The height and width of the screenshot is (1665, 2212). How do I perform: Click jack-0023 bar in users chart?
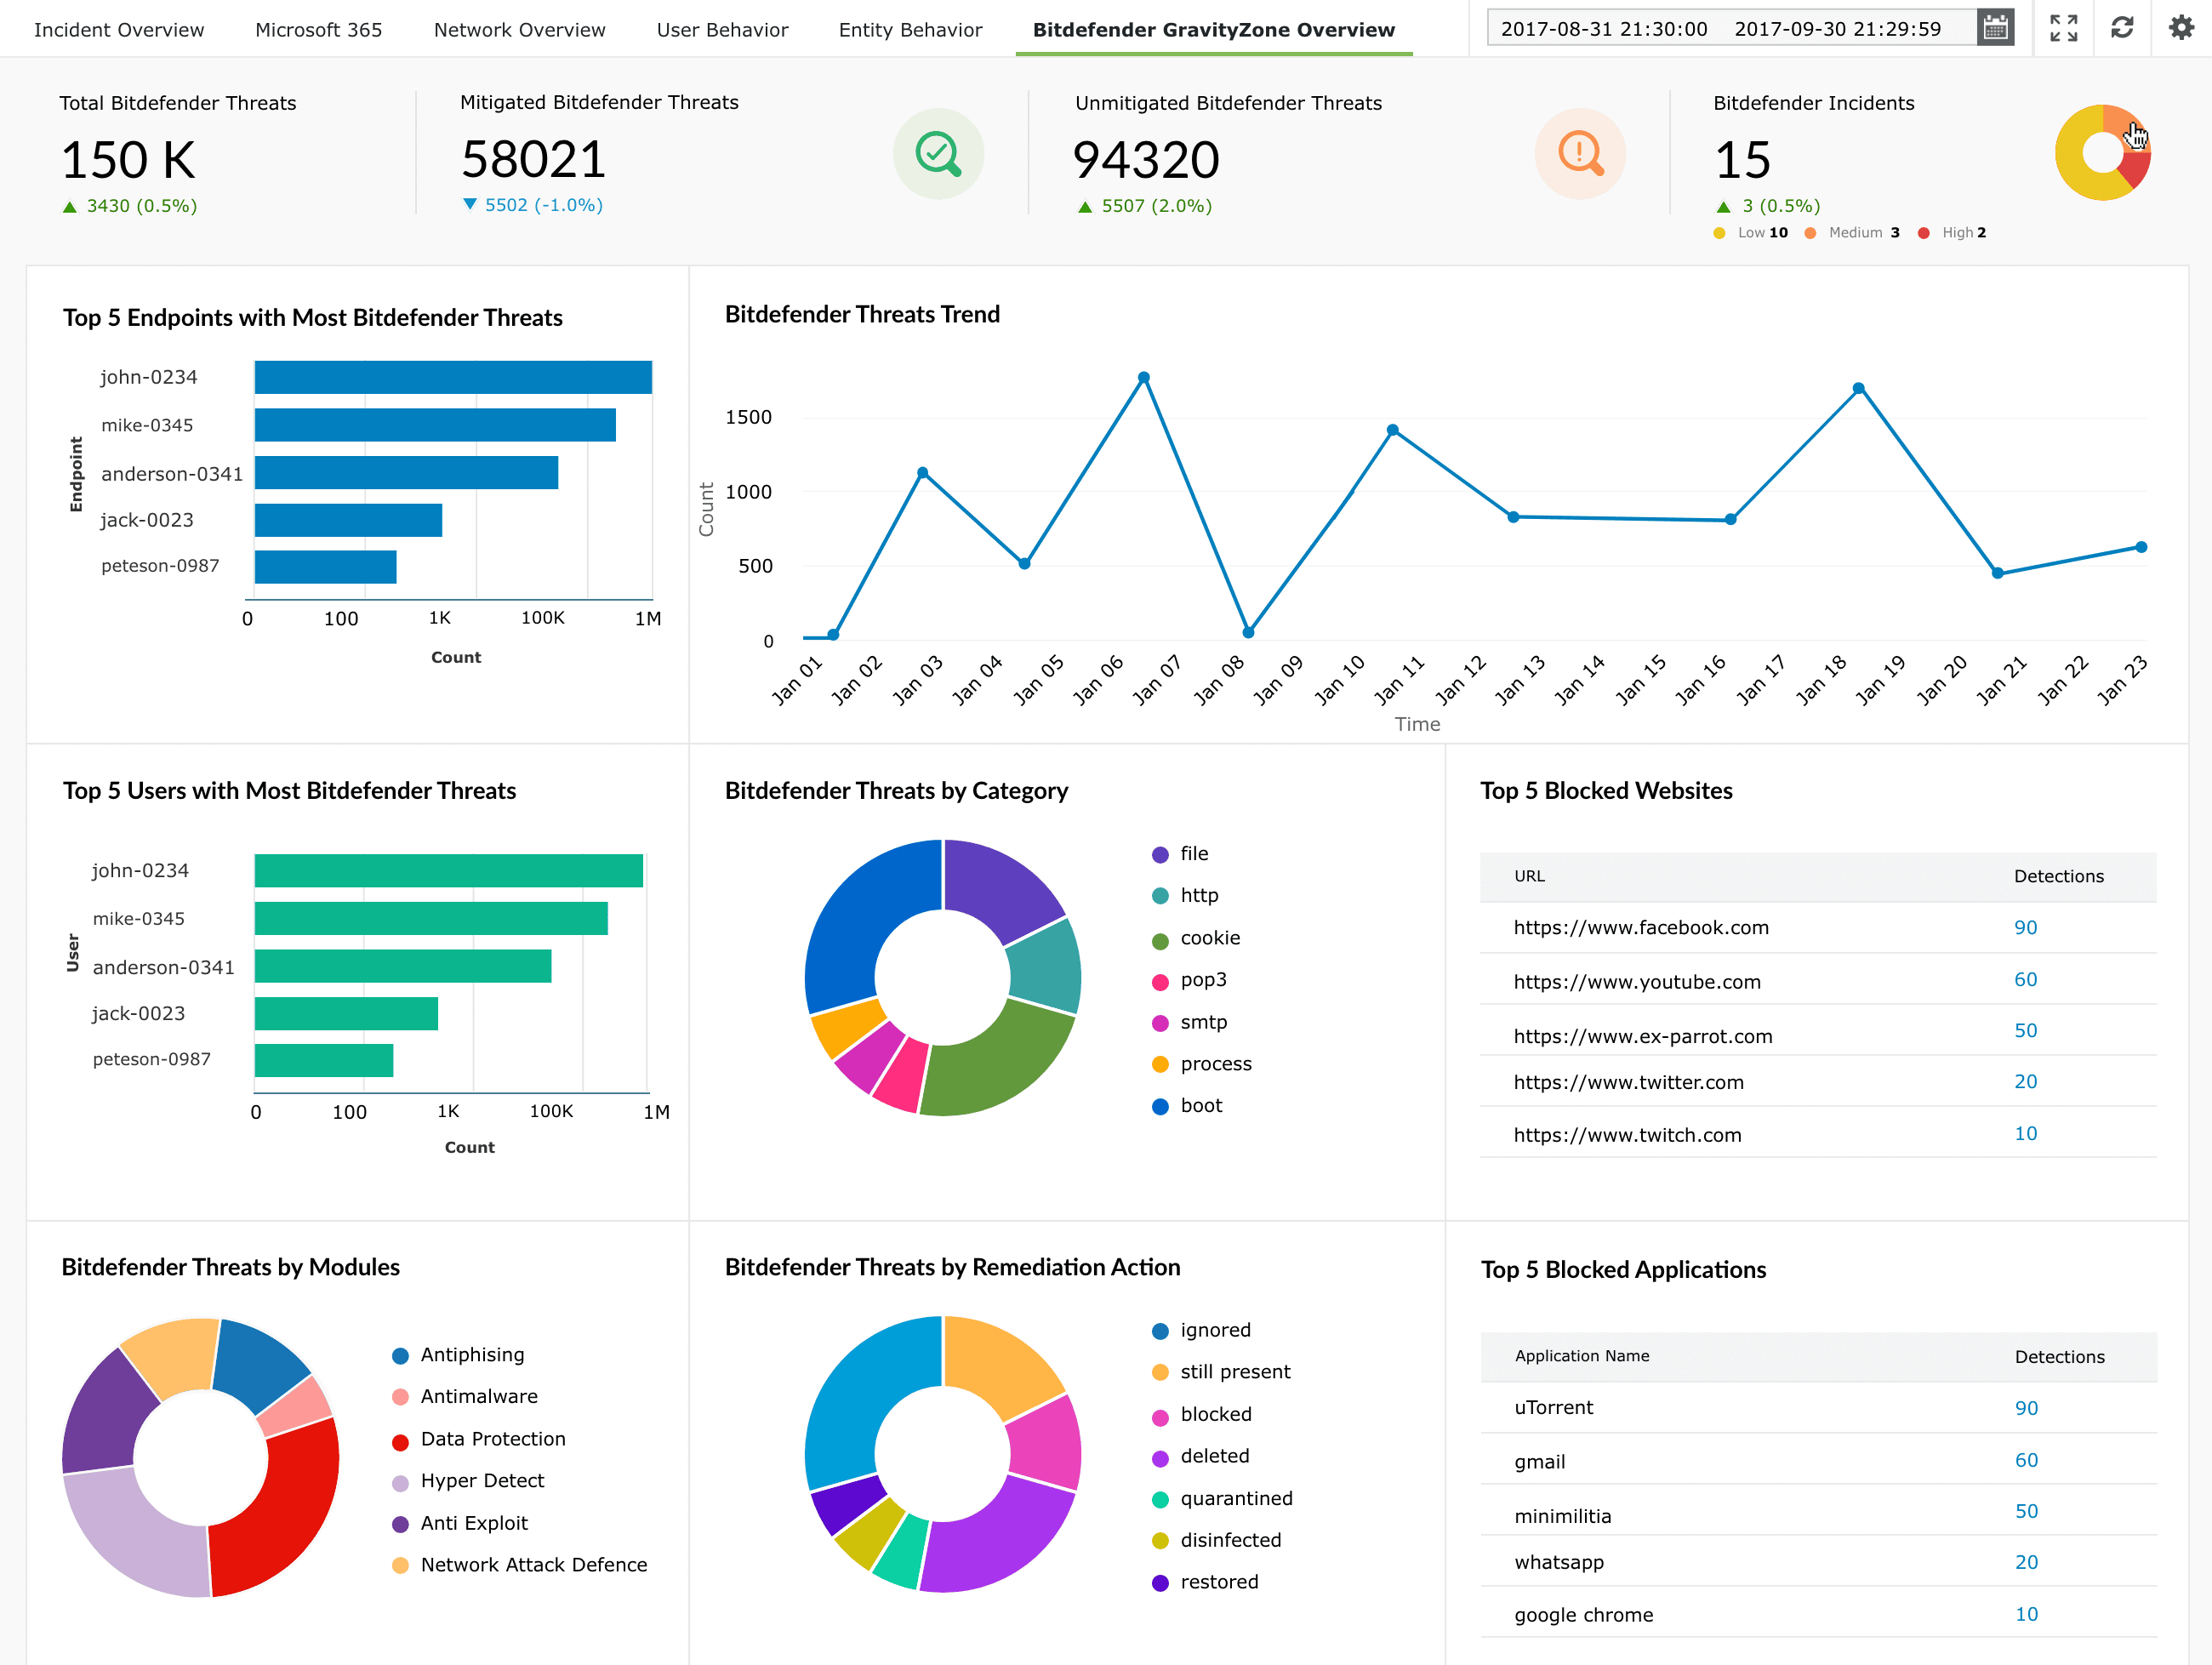tap(346, 1014)
